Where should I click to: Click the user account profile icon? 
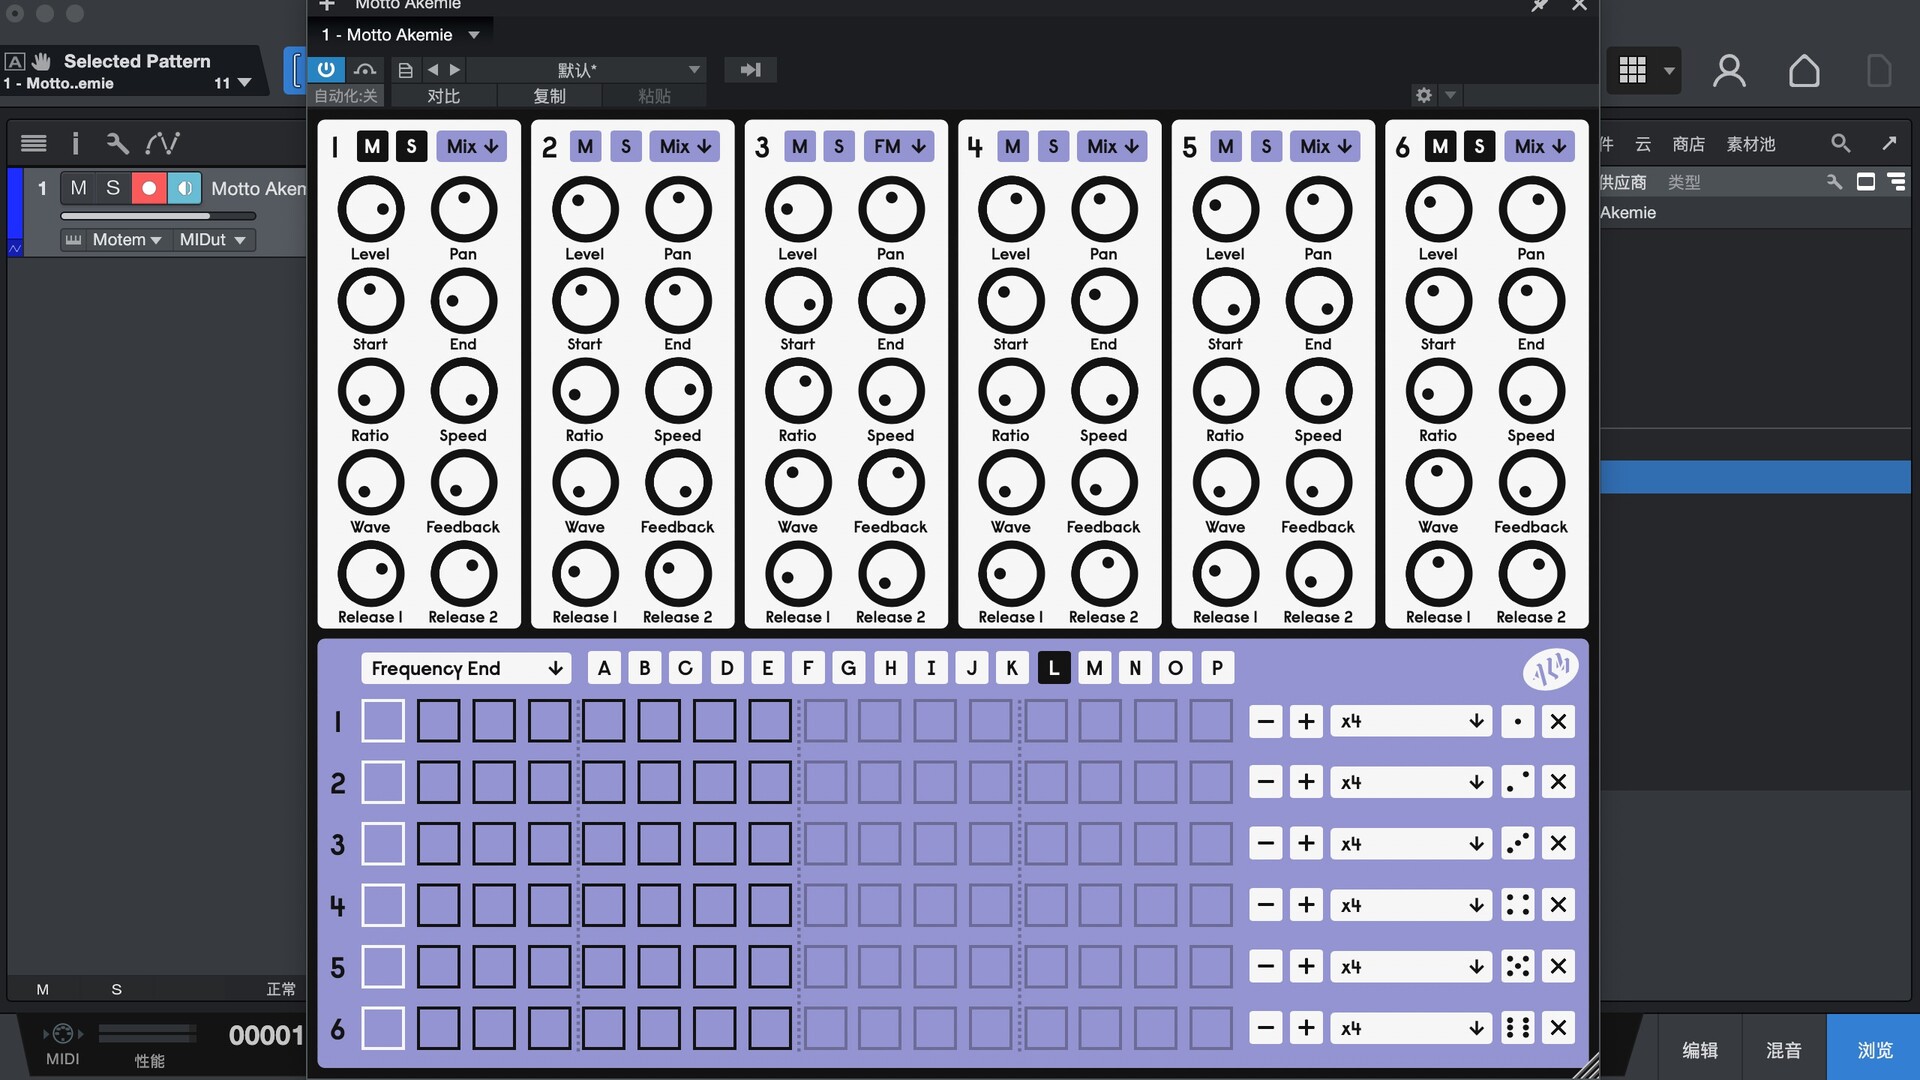(1729, 71)
